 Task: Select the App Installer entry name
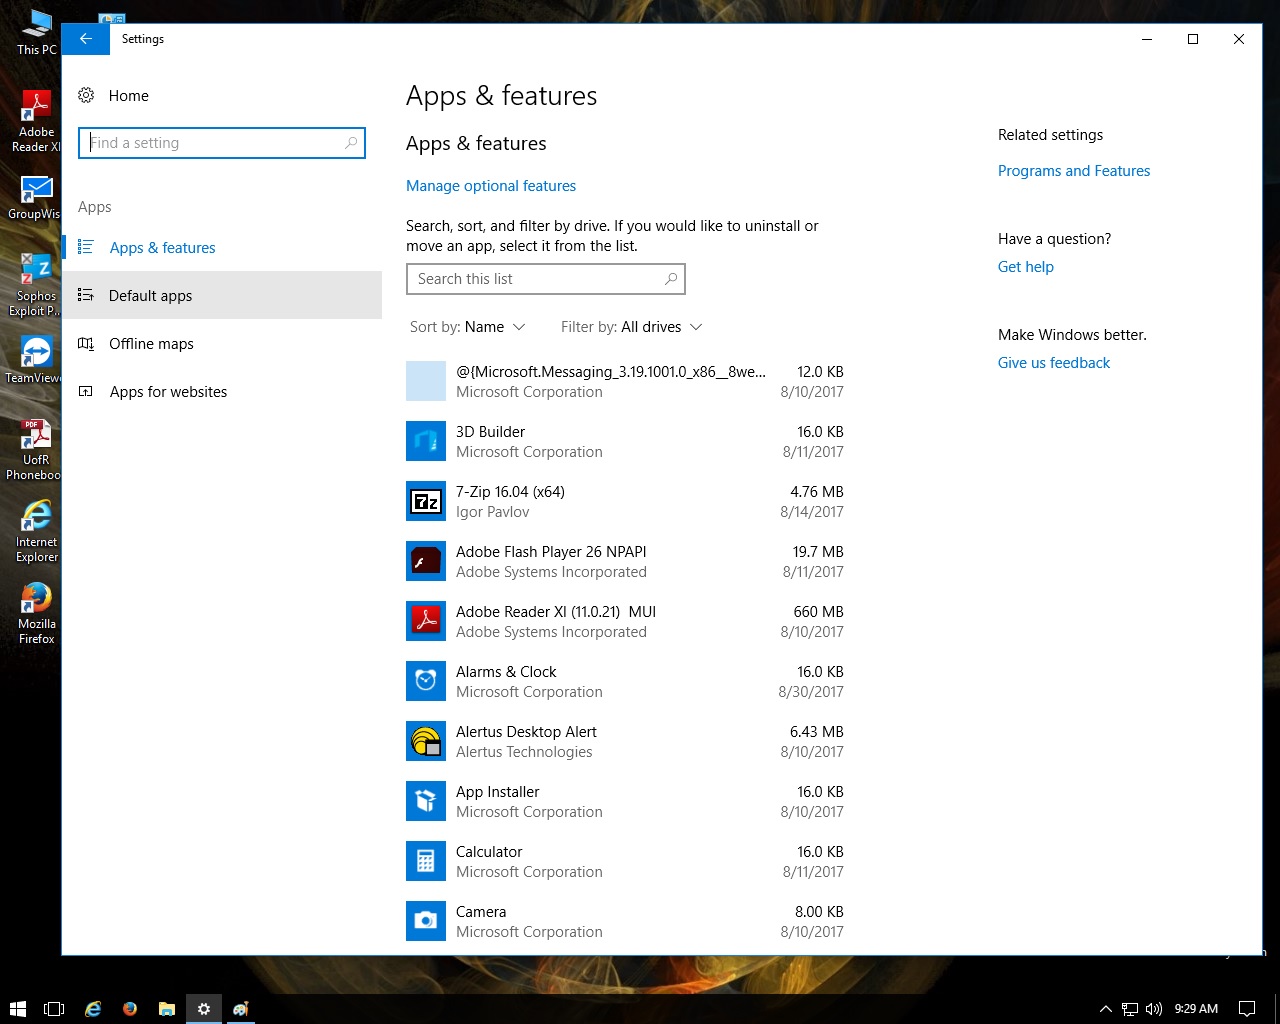[x=497, y=792]
